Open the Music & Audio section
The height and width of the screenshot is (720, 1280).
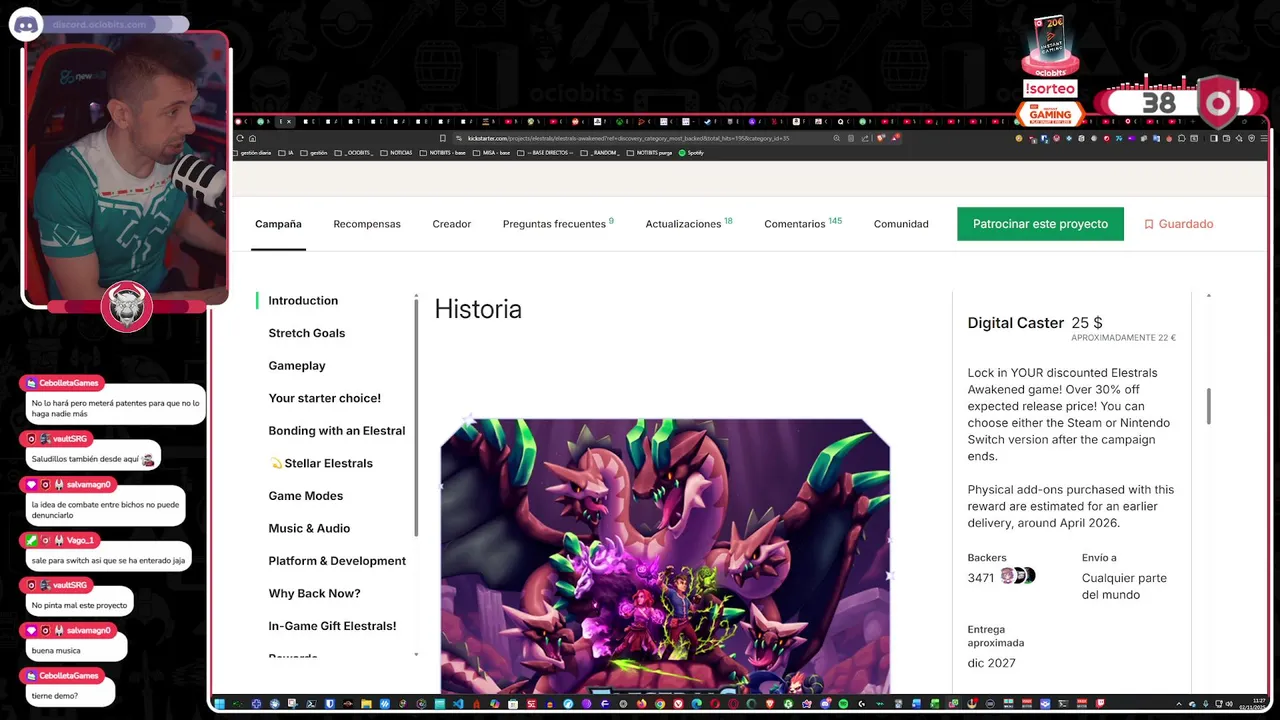tap(309, 528)
